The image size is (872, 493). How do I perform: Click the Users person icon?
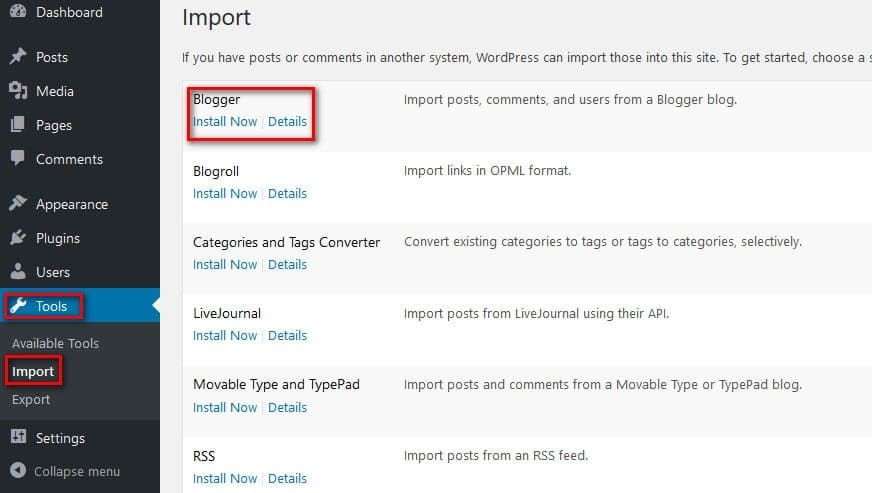(x=18, y=272)
